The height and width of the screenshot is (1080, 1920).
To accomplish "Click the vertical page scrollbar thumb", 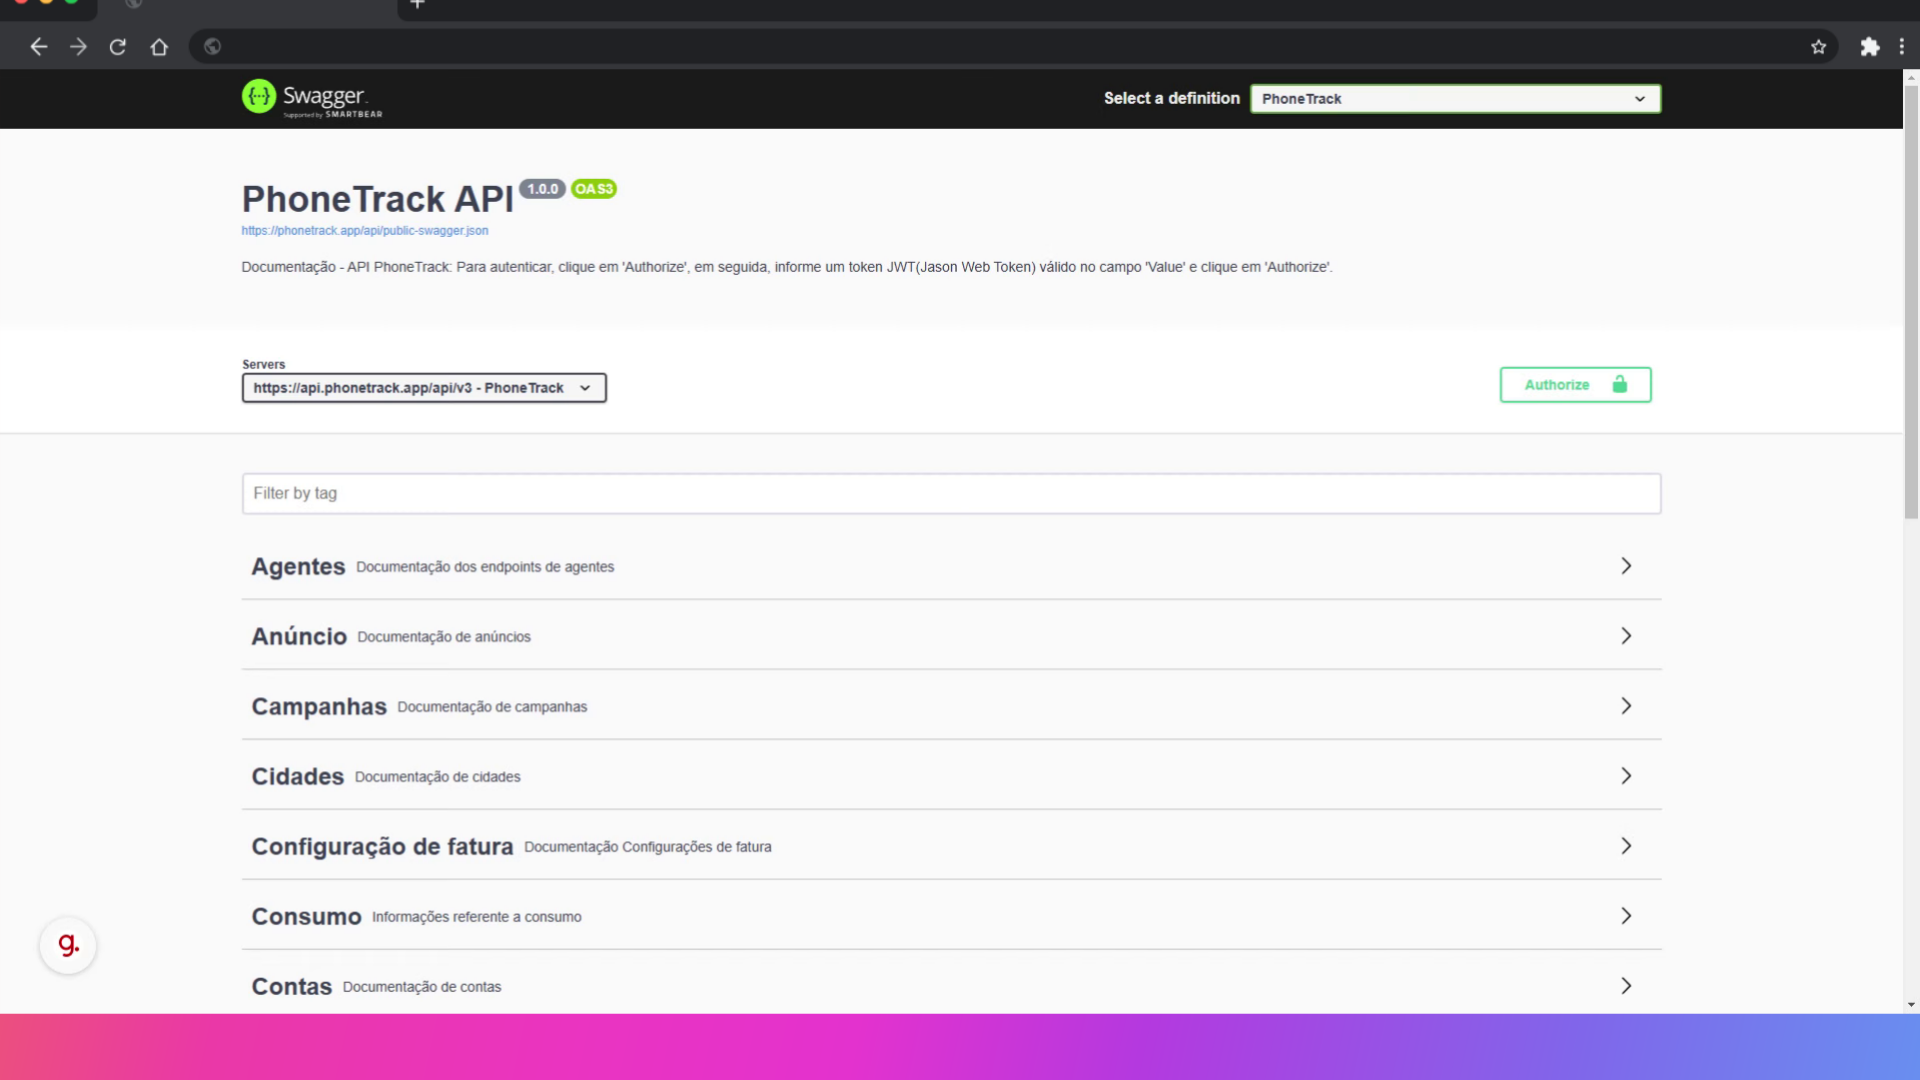I will point(1911,300).
